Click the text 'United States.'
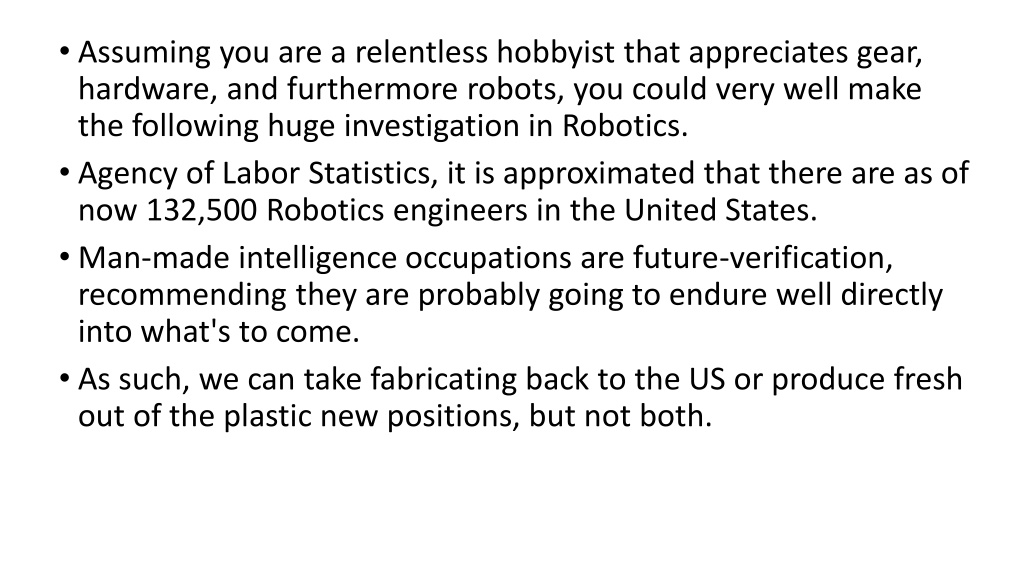The height and width of the screenshot is (576, 1024). tap(721, 210)
